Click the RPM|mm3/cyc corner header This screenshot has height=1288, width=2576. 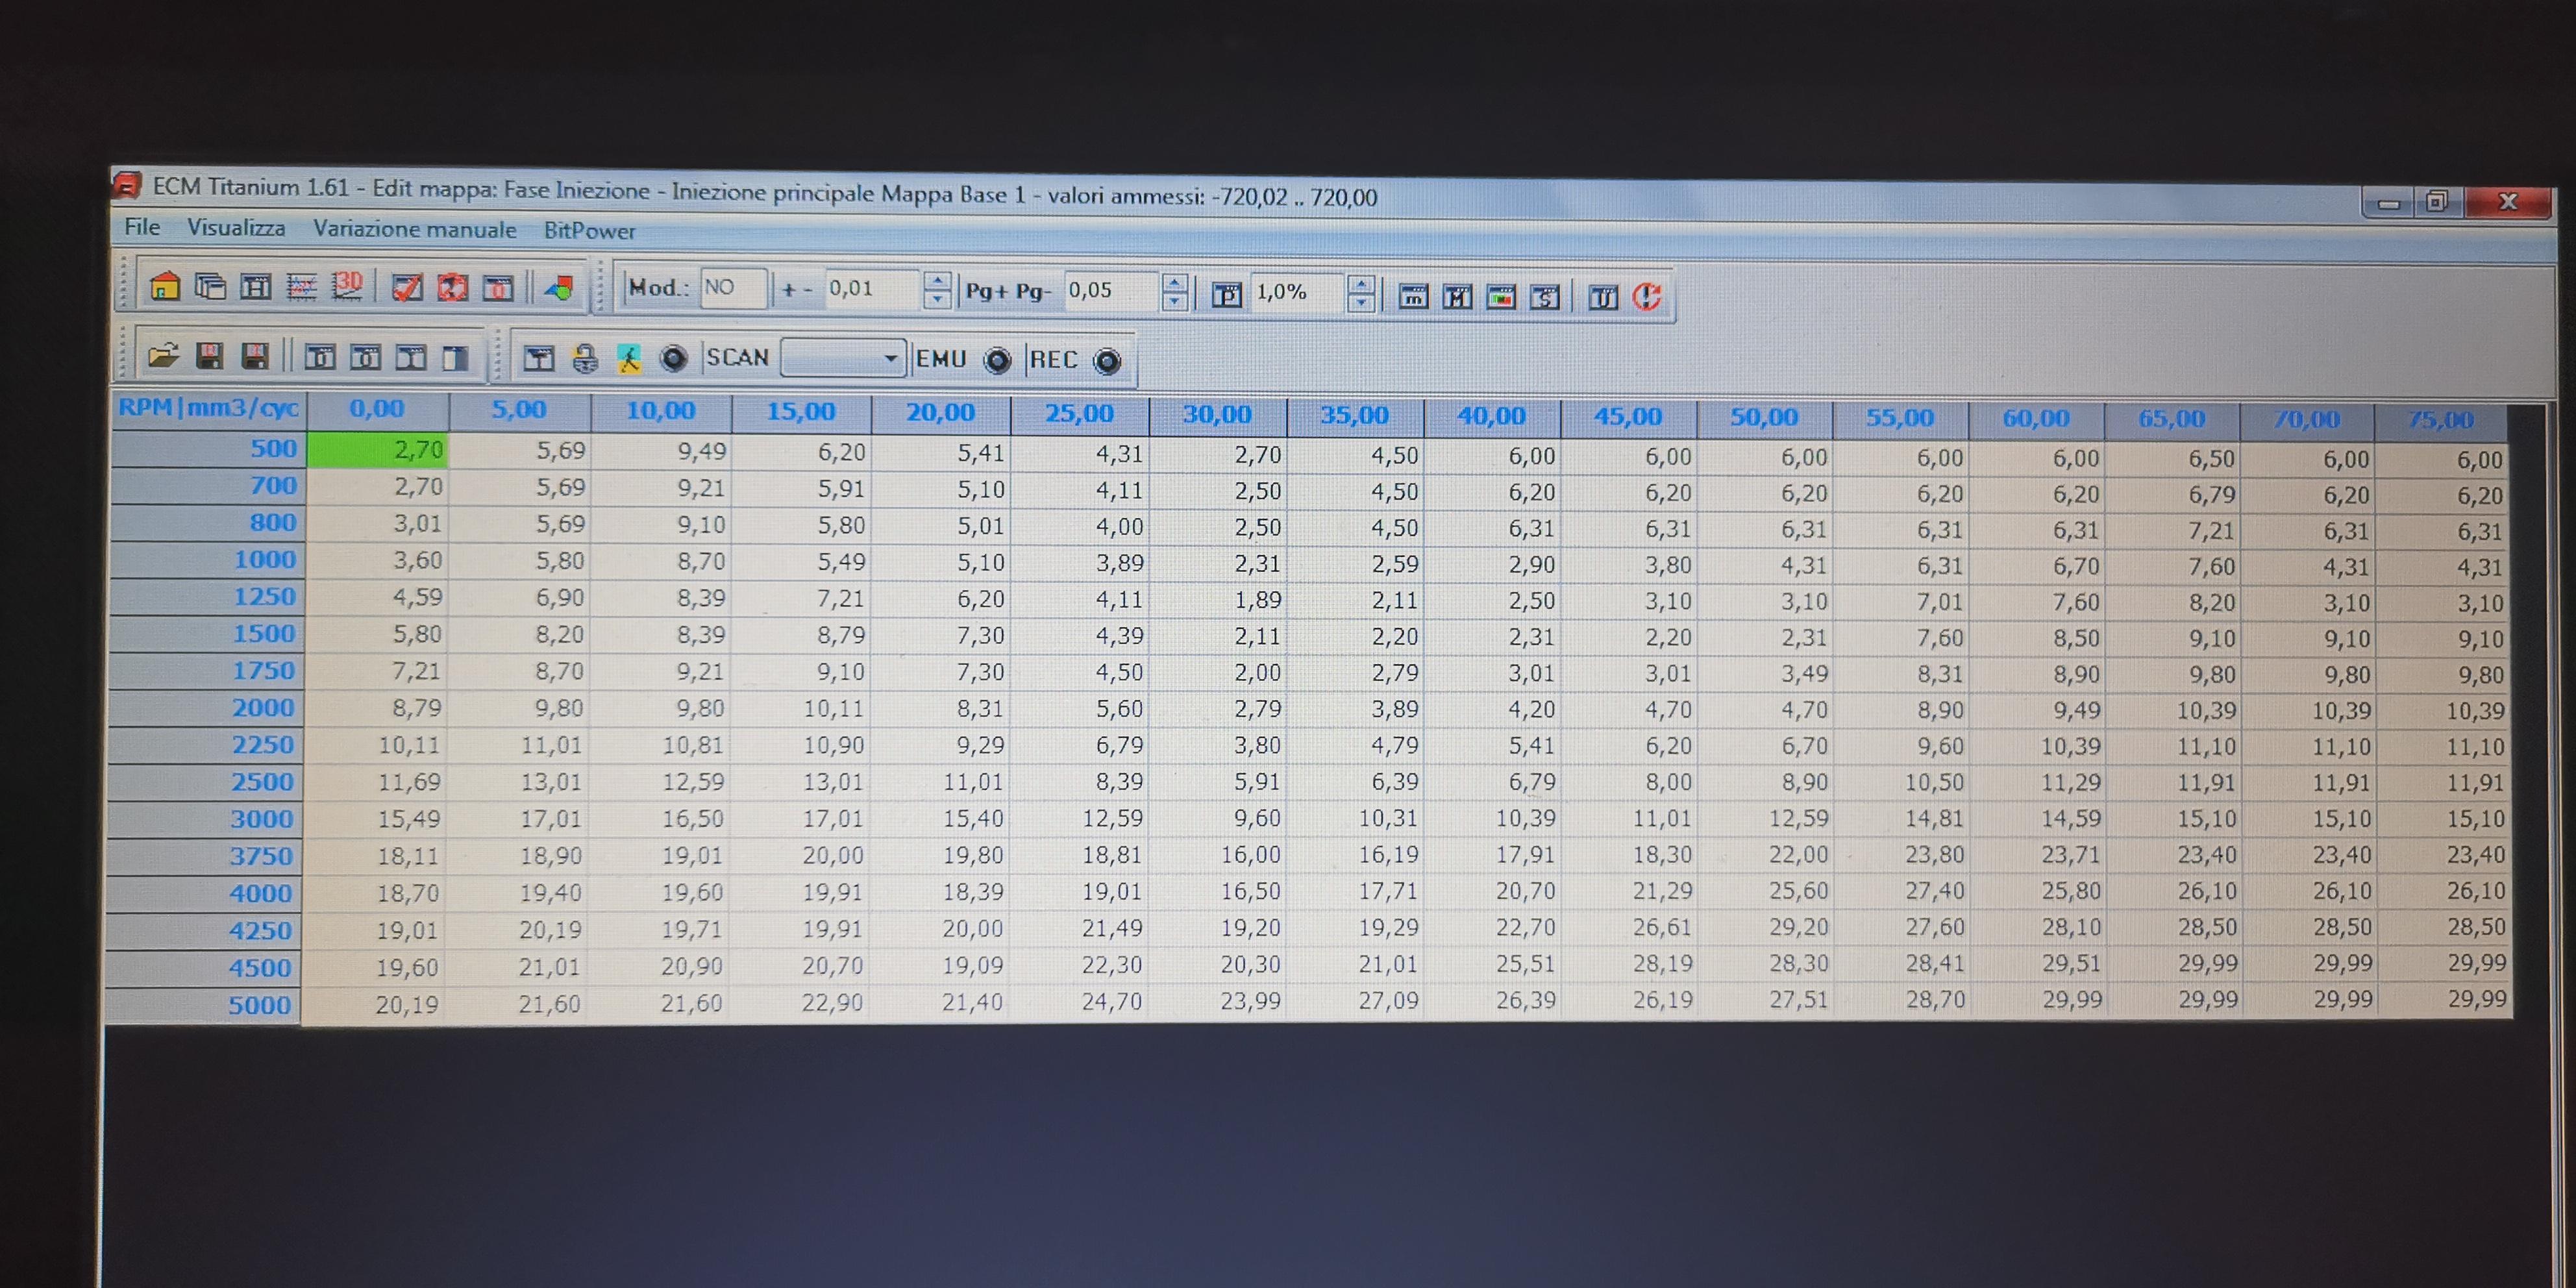[208, 408]
